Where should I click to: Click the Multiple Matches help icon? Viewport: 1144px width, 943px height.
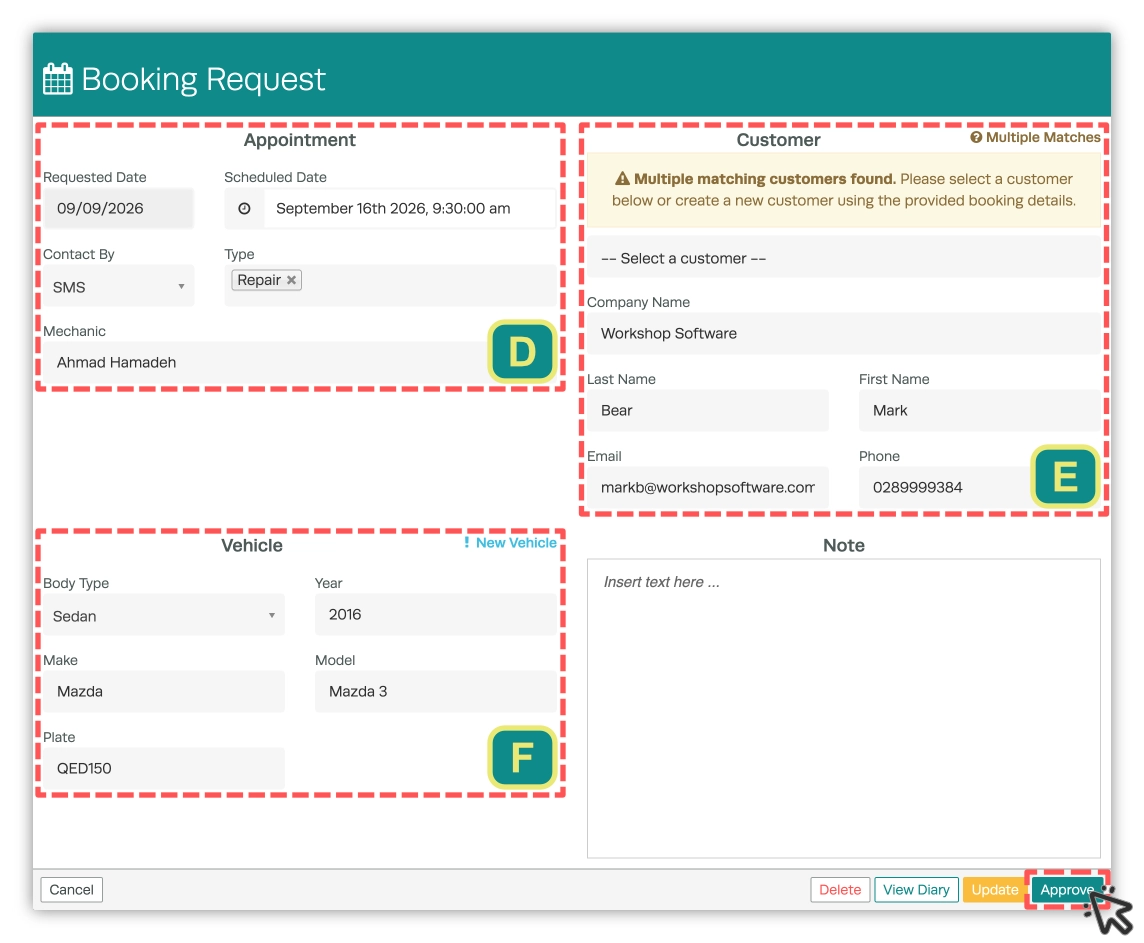[975, 137]
